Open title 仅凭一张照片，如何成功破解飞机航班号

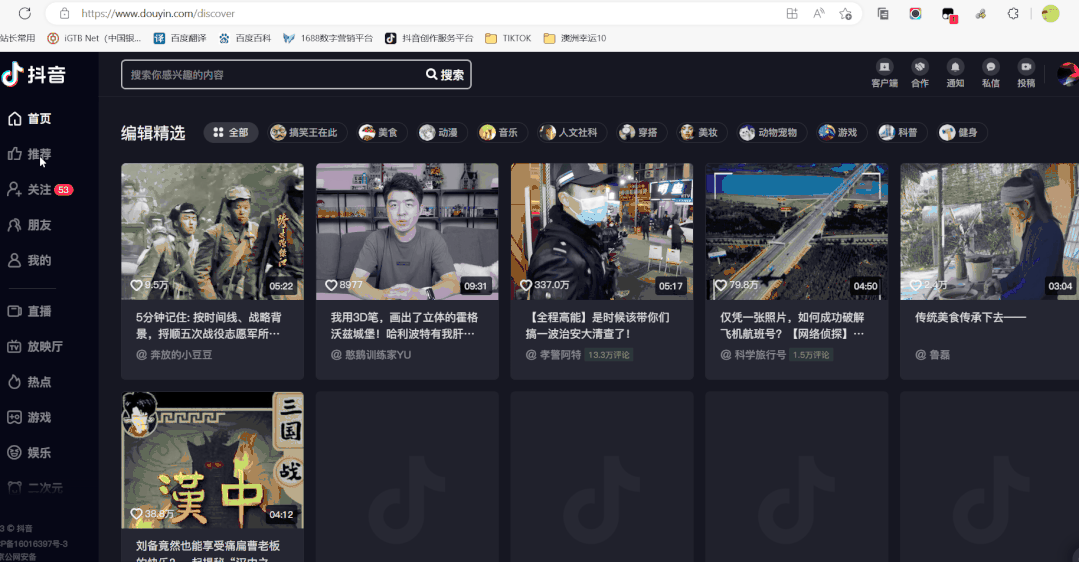pos(792,325)
